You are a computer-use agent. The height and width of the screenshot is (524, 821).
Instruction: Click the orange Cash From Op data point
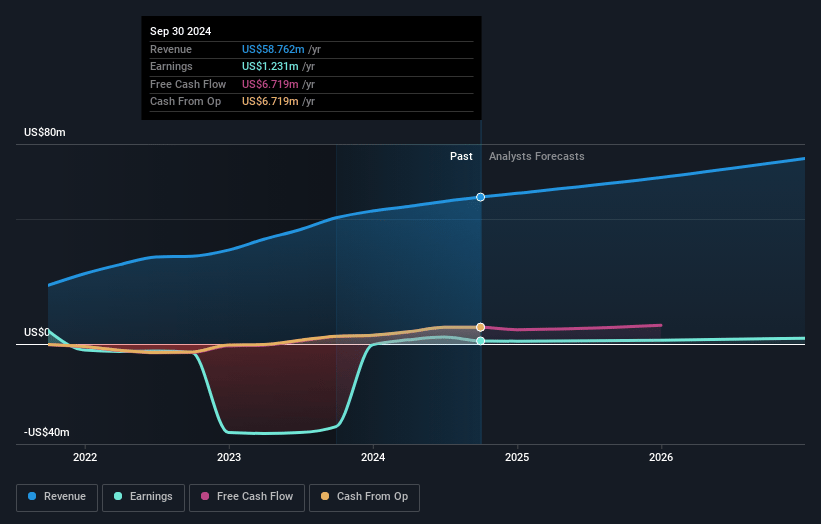481,327
